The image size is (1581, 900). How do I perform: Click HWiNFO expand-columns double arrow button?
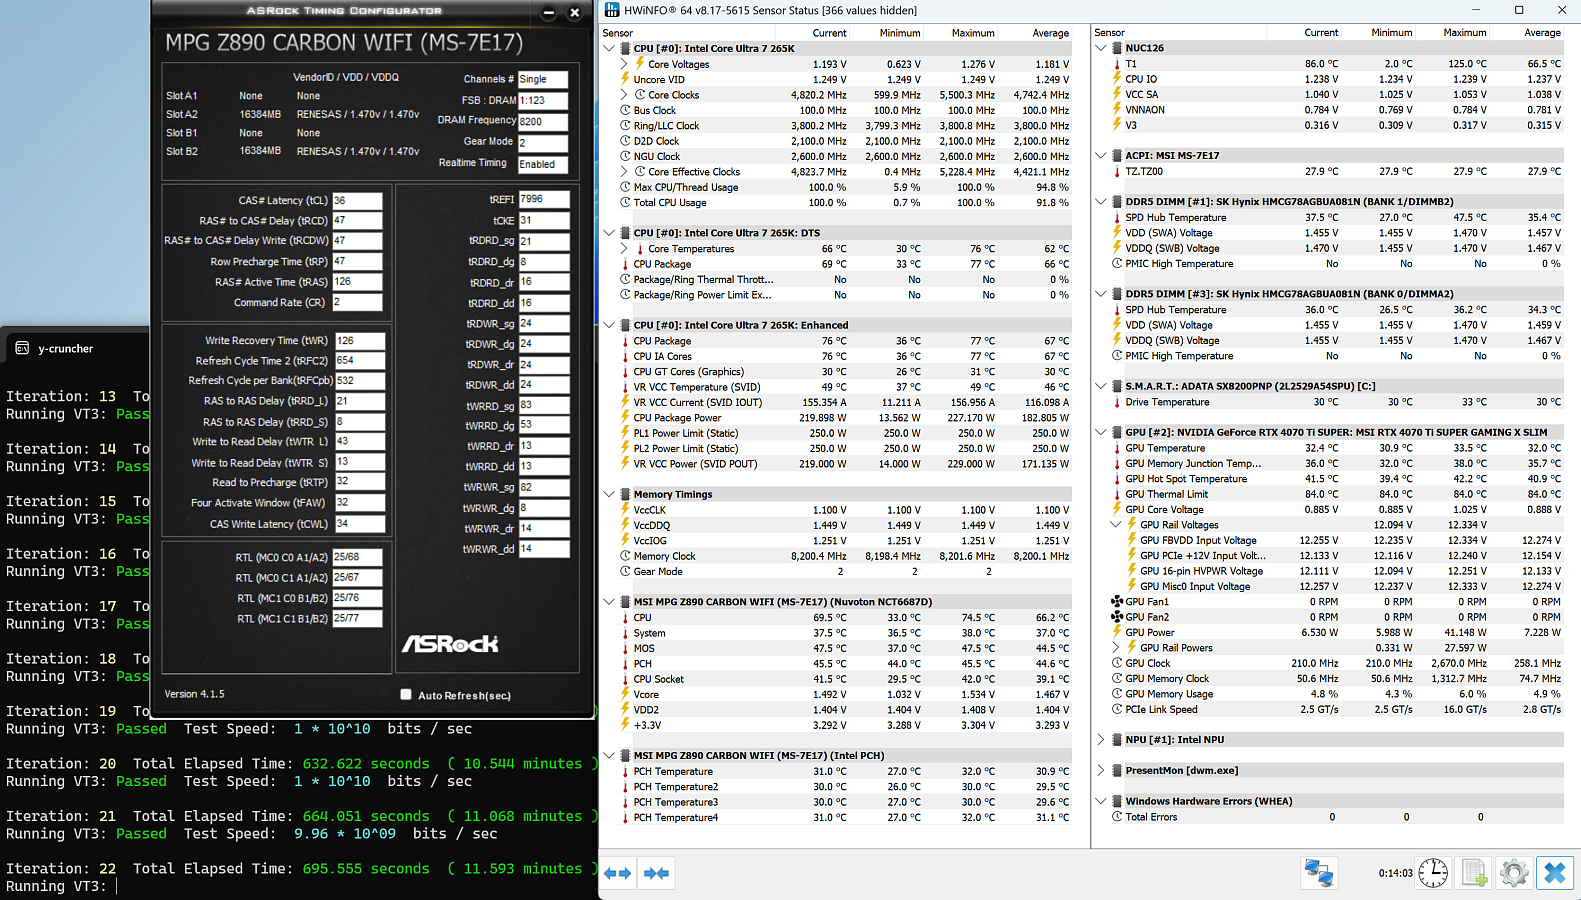pos(618,873)
